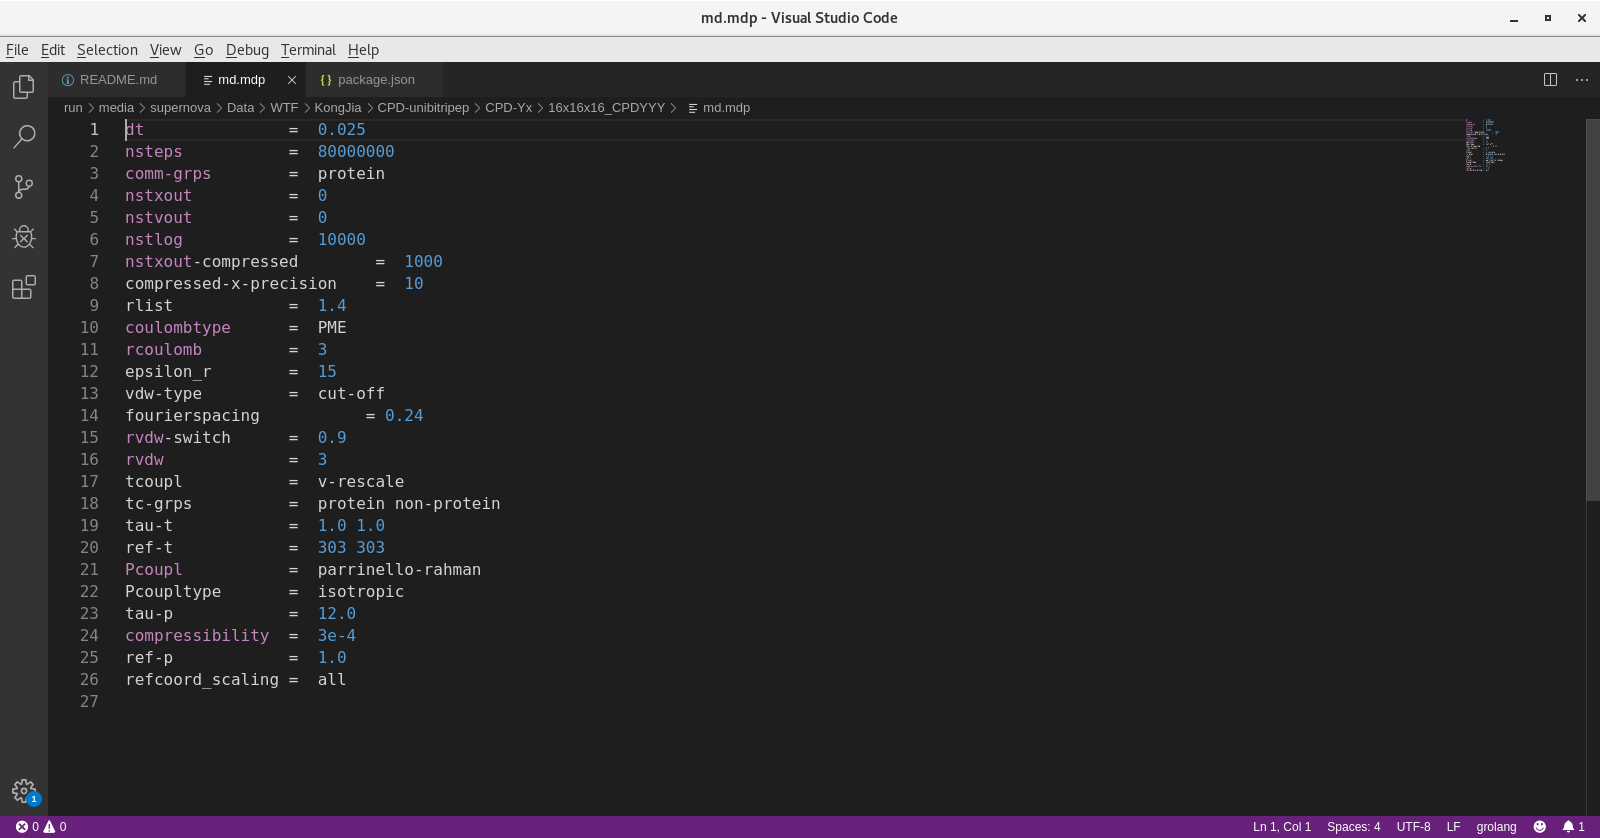
Task: Click the minimap code preview
Action: (1485, 146)
